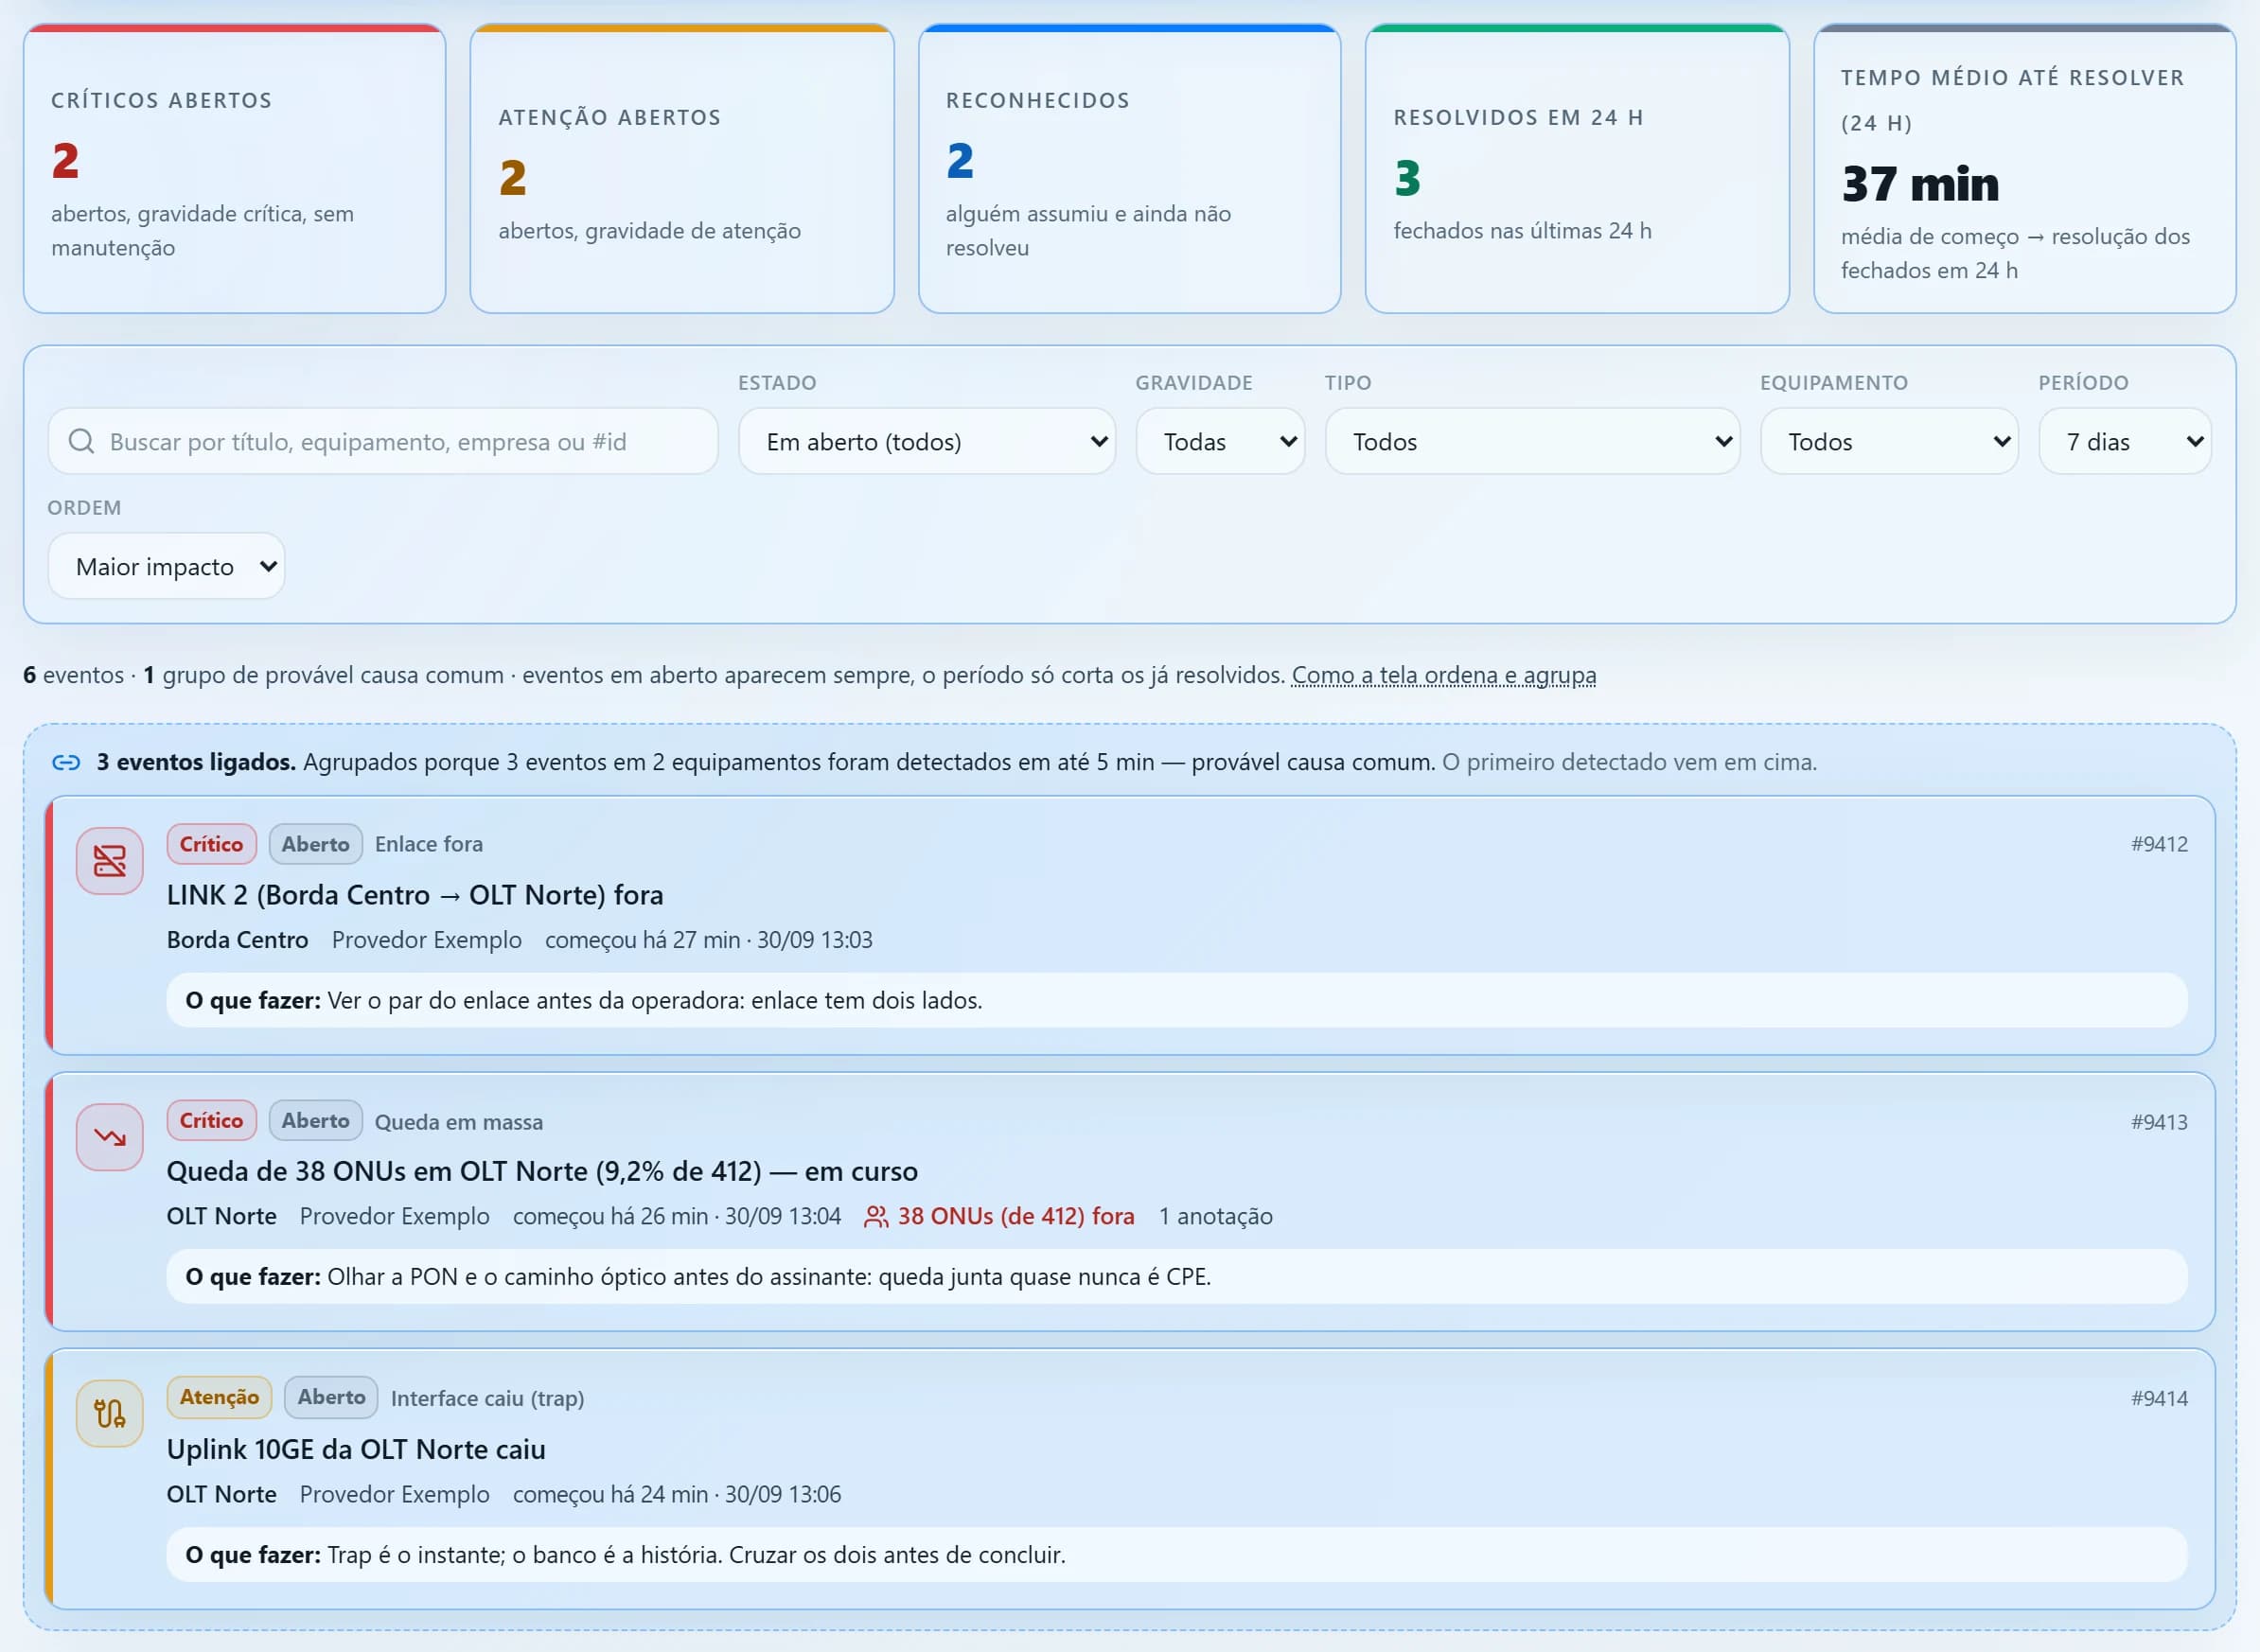Viewport: 2260px width, 1652px height.
Task: Click the magnifier icon in search box
Action: point(81,441)
